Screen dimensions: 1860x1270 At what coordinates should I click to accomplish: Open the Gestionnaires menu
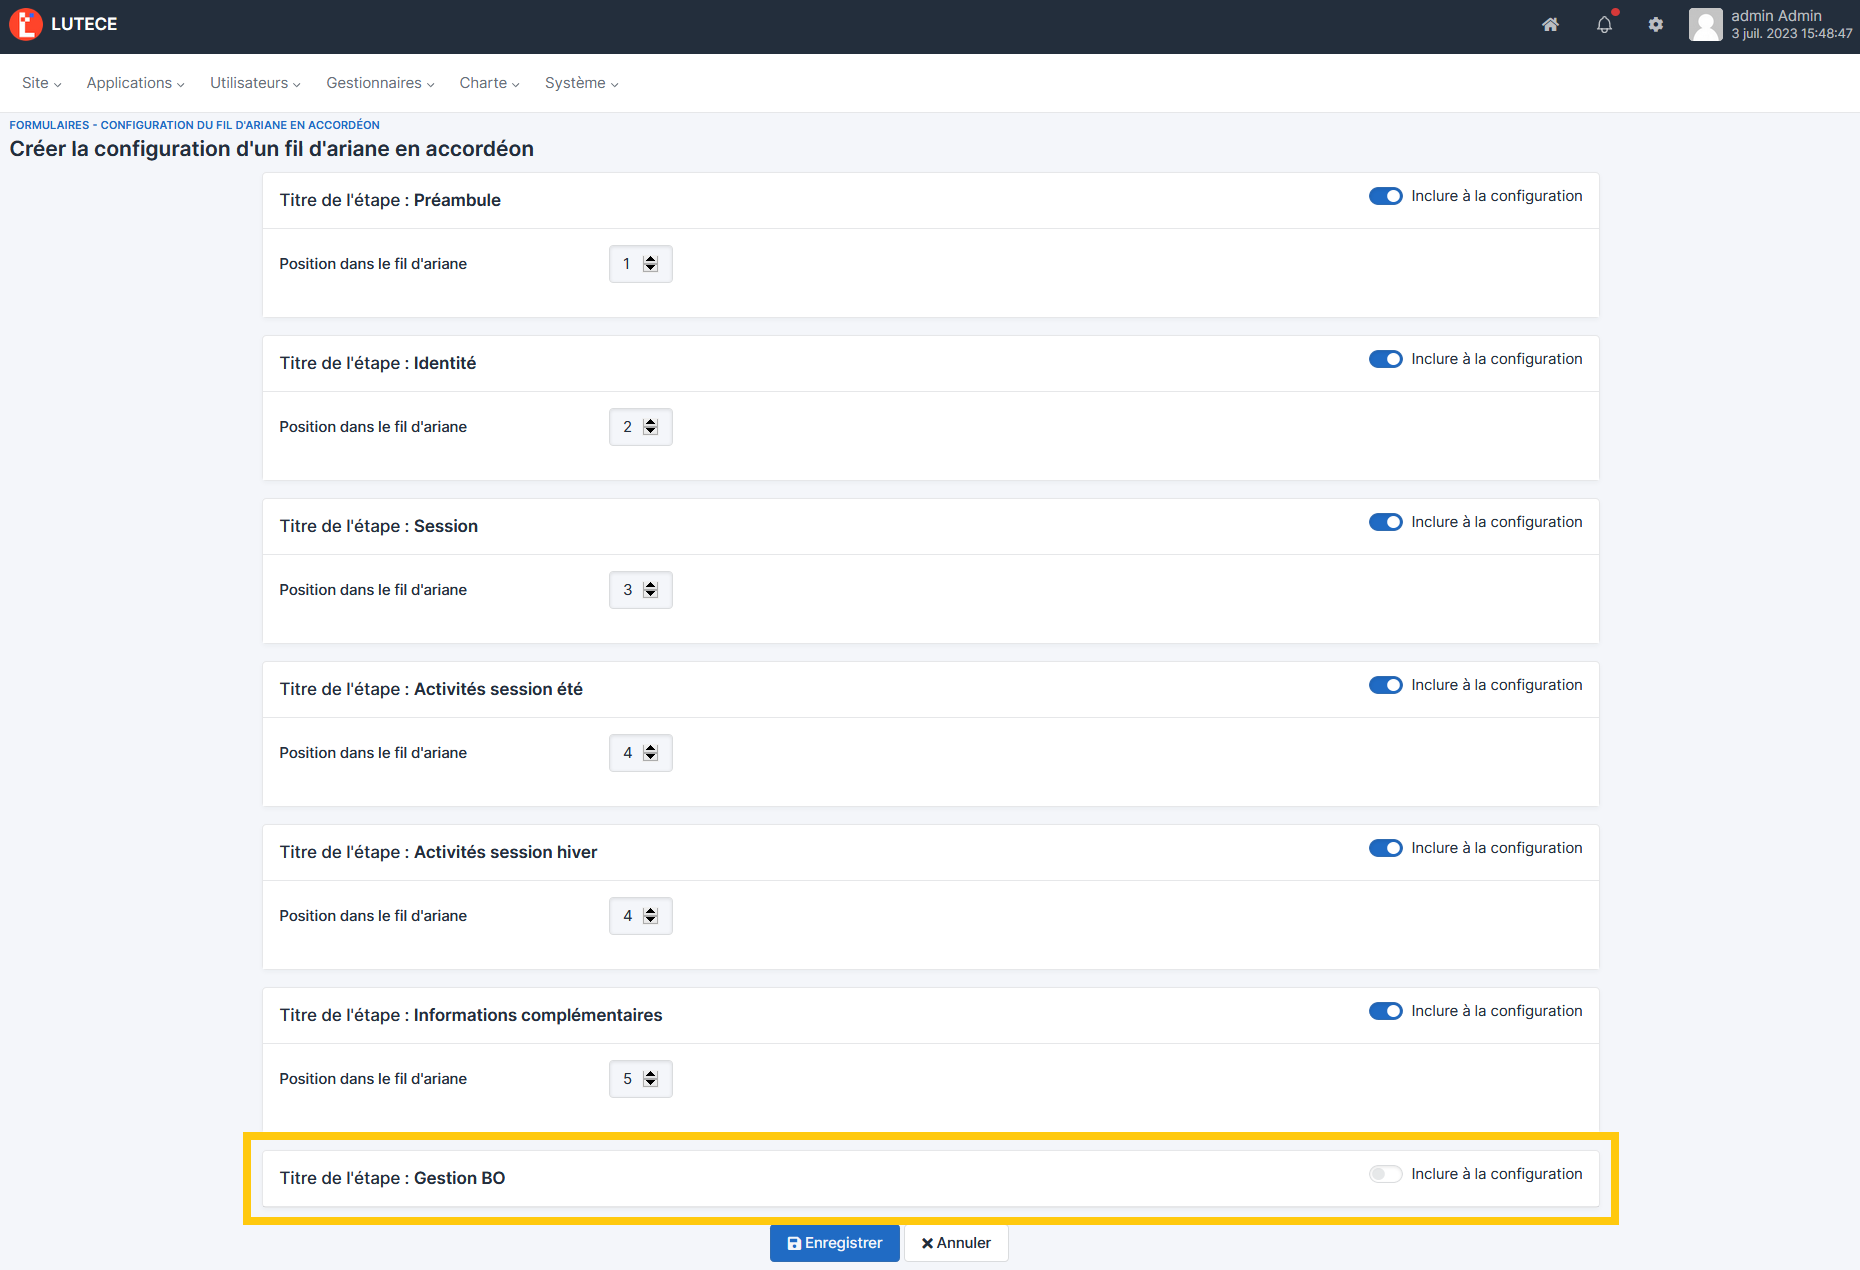point(380,83)
